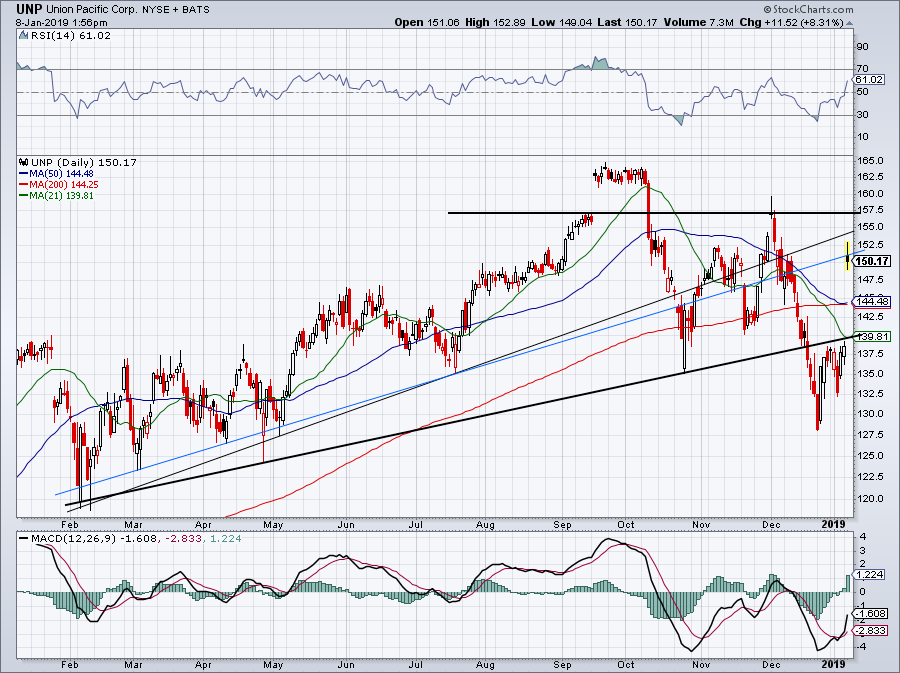This screenshot has height=673, width=900.
Task: Click Jun label under the MACD panel
Action: (x=346, y=665)
